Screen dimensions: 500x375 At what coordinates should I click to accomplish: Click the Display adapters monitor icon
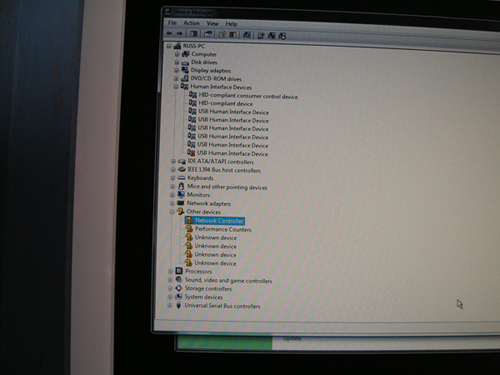tap(185, 70)
